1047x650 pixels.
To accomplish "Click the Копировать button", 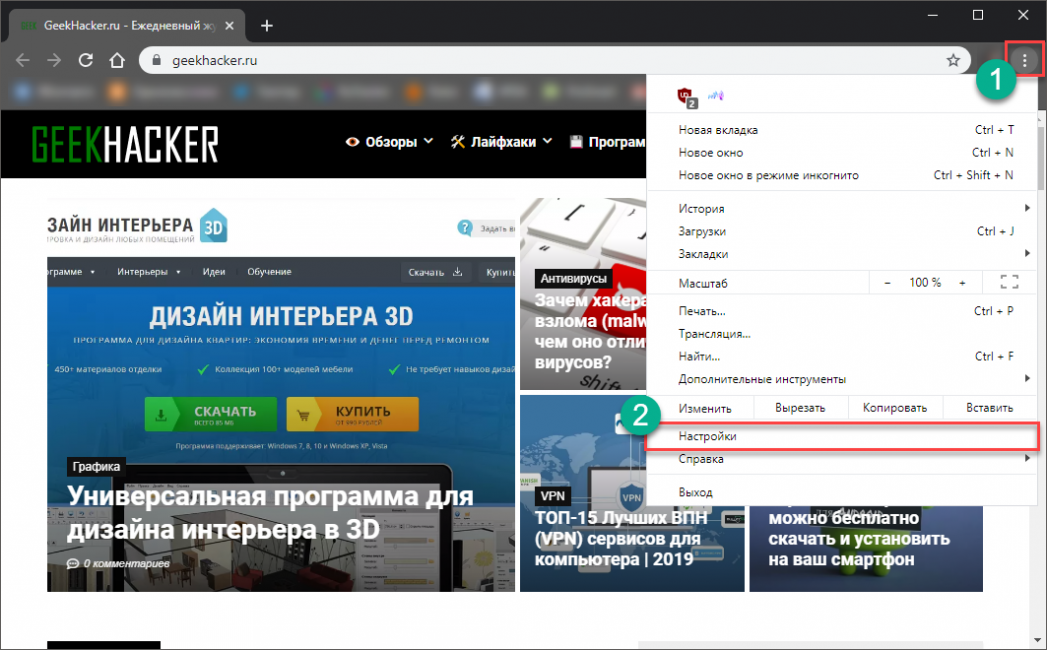I will pos(896,408).
